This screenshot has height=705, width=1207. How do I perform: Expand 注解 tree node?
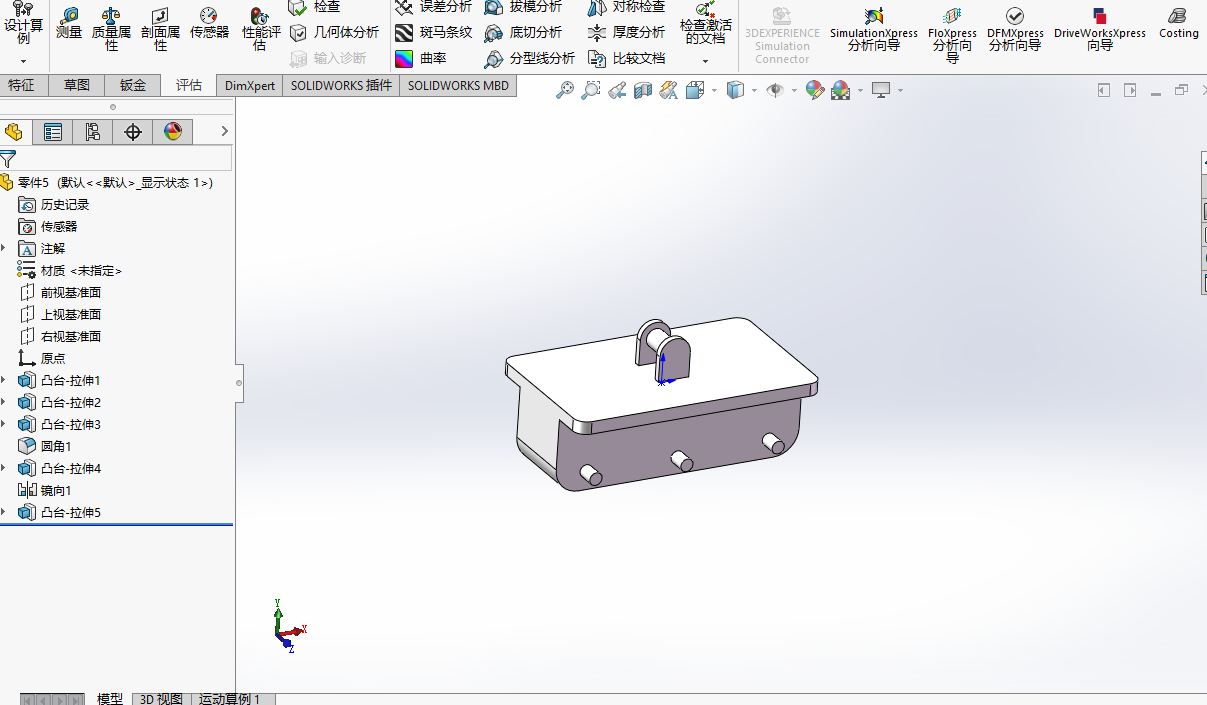click(x=4, y=248)
